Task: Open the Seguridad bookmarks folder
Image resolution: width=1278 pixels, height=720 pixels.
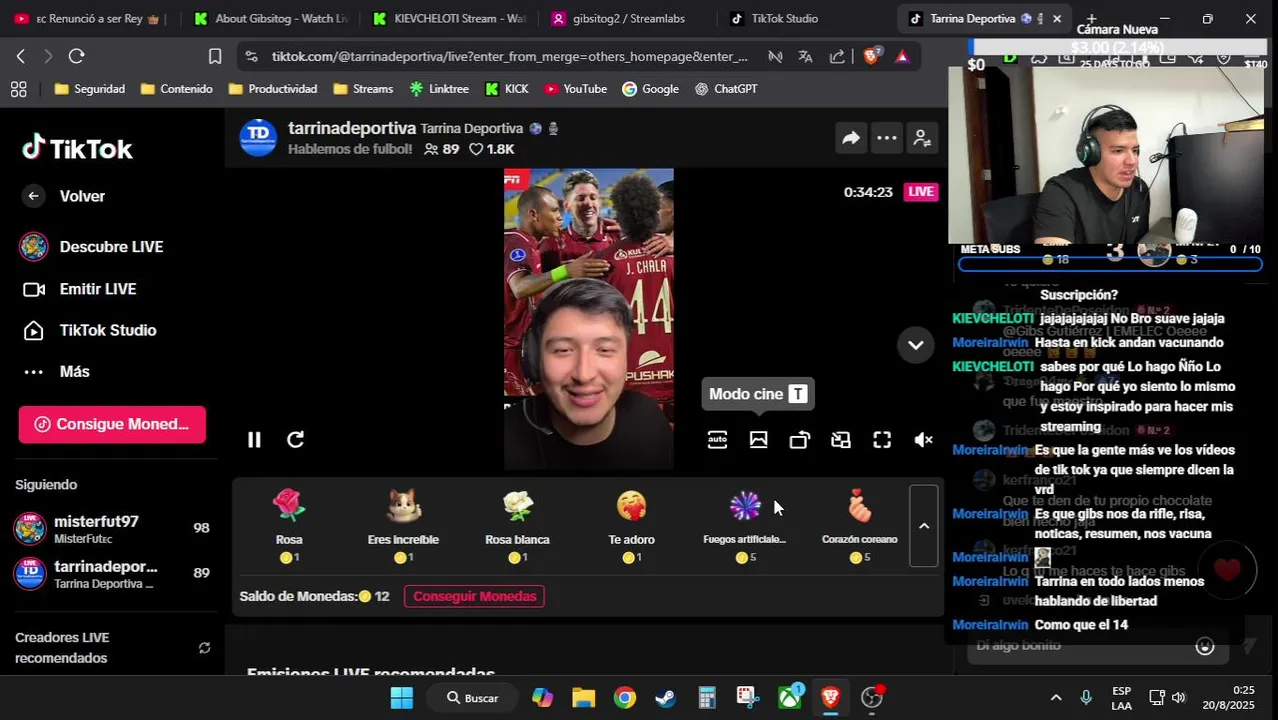Action: (90, 89)
